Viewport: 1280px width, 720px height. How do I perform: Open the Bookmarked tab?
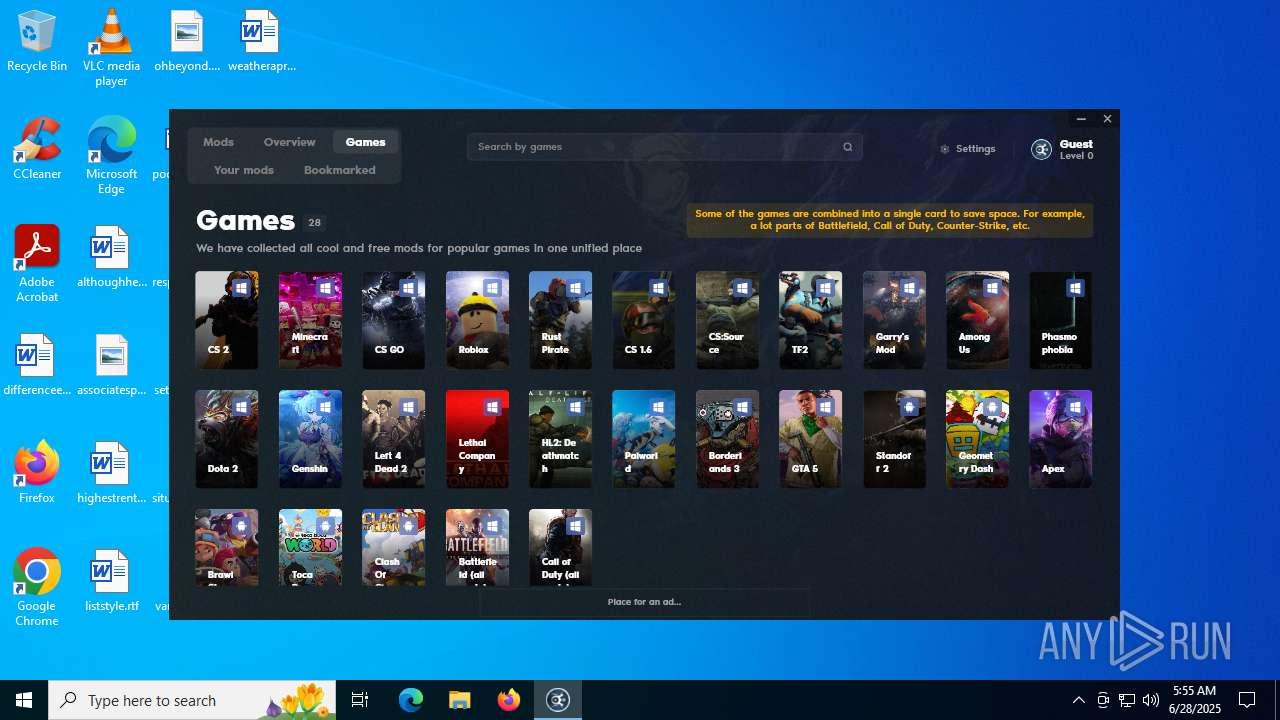pos(340,170)
